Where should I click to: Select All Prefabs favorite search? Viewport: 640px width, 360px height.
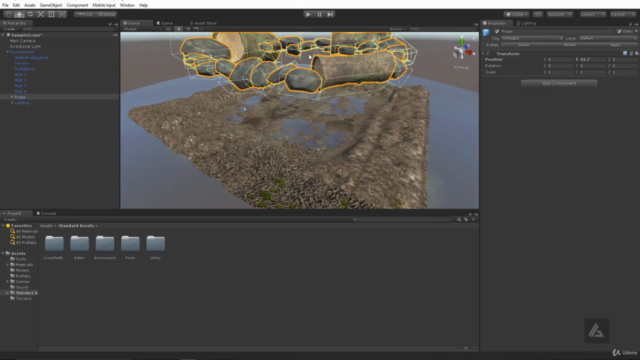tap(23, 243)
